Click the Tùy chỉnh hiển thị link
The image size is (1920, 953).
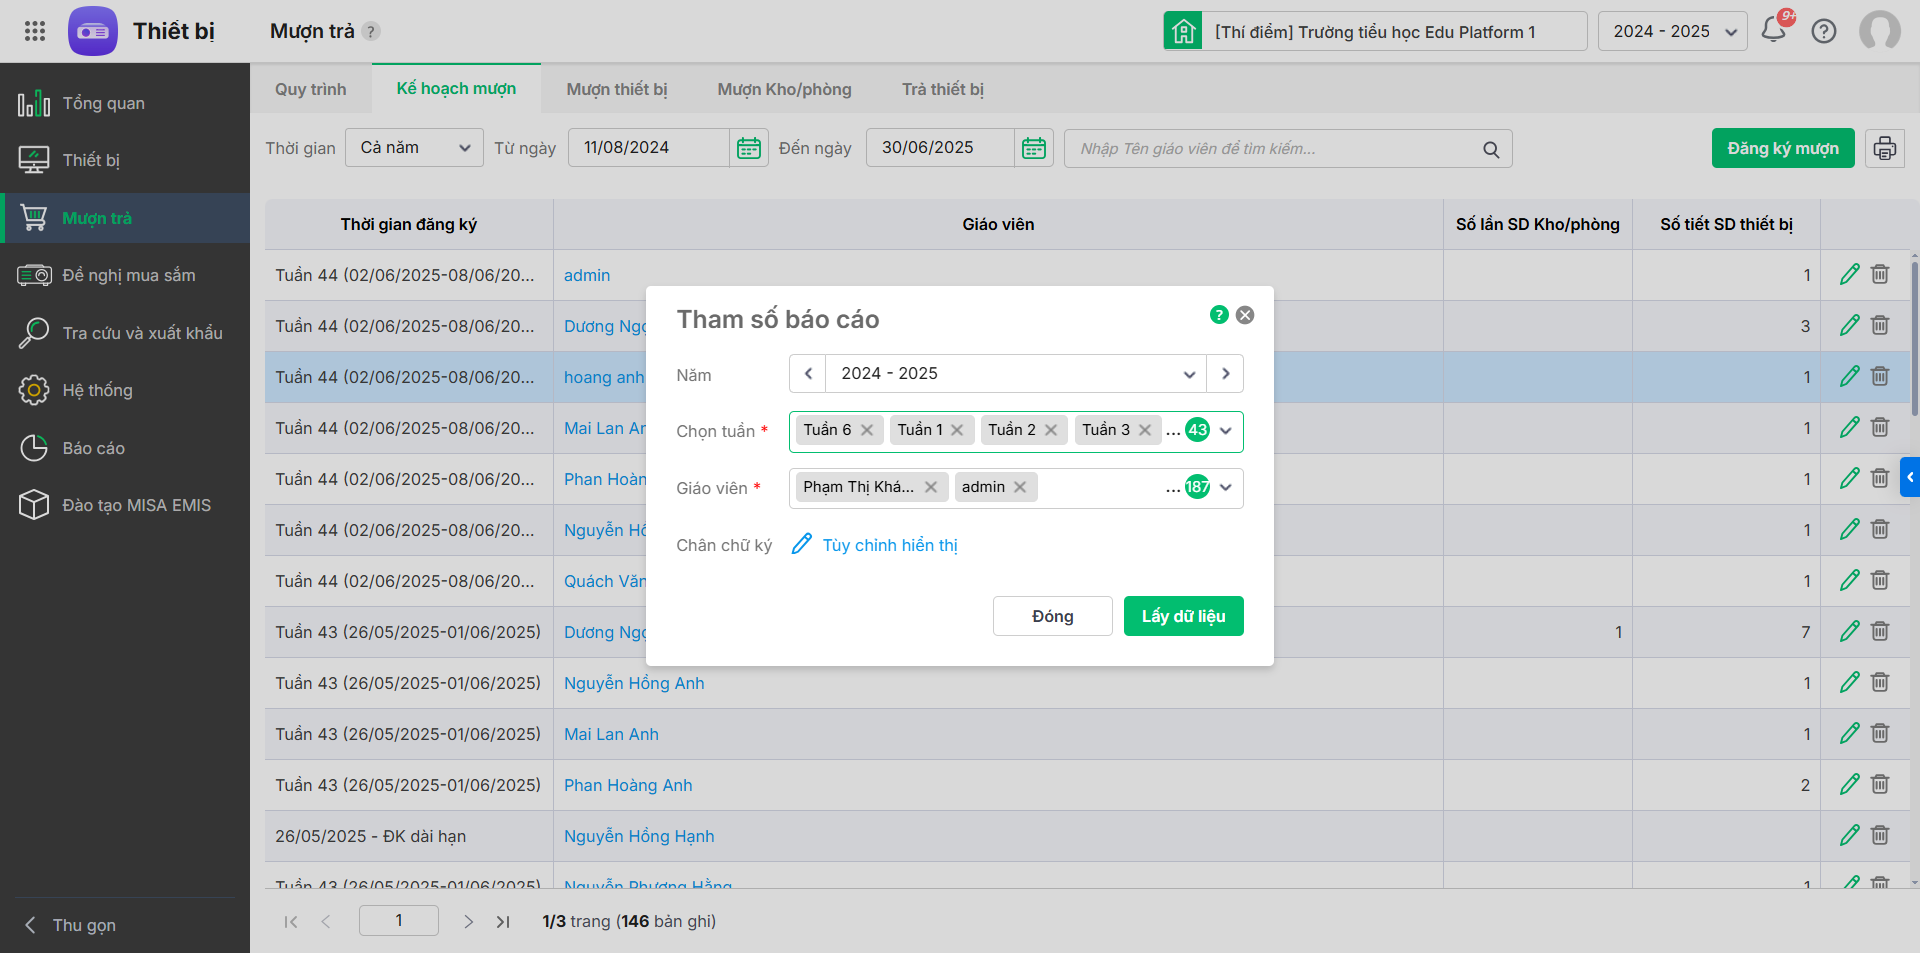coord(890,545)
